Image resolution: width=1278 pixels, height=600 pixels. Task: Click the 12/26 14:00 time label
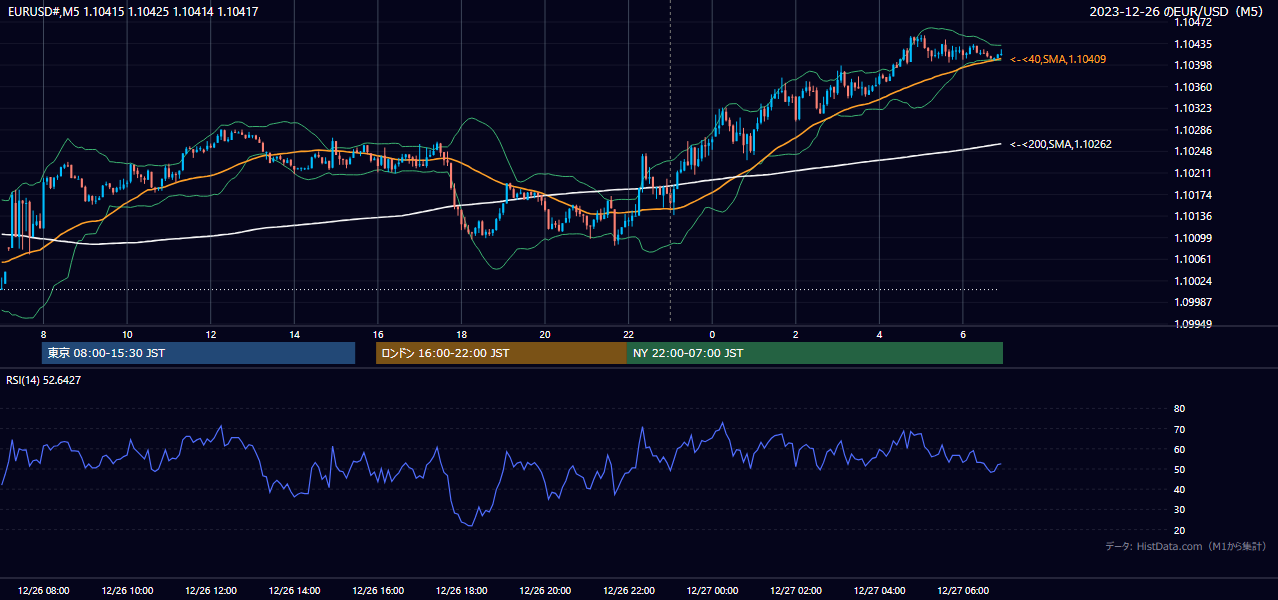coord(295,591)
